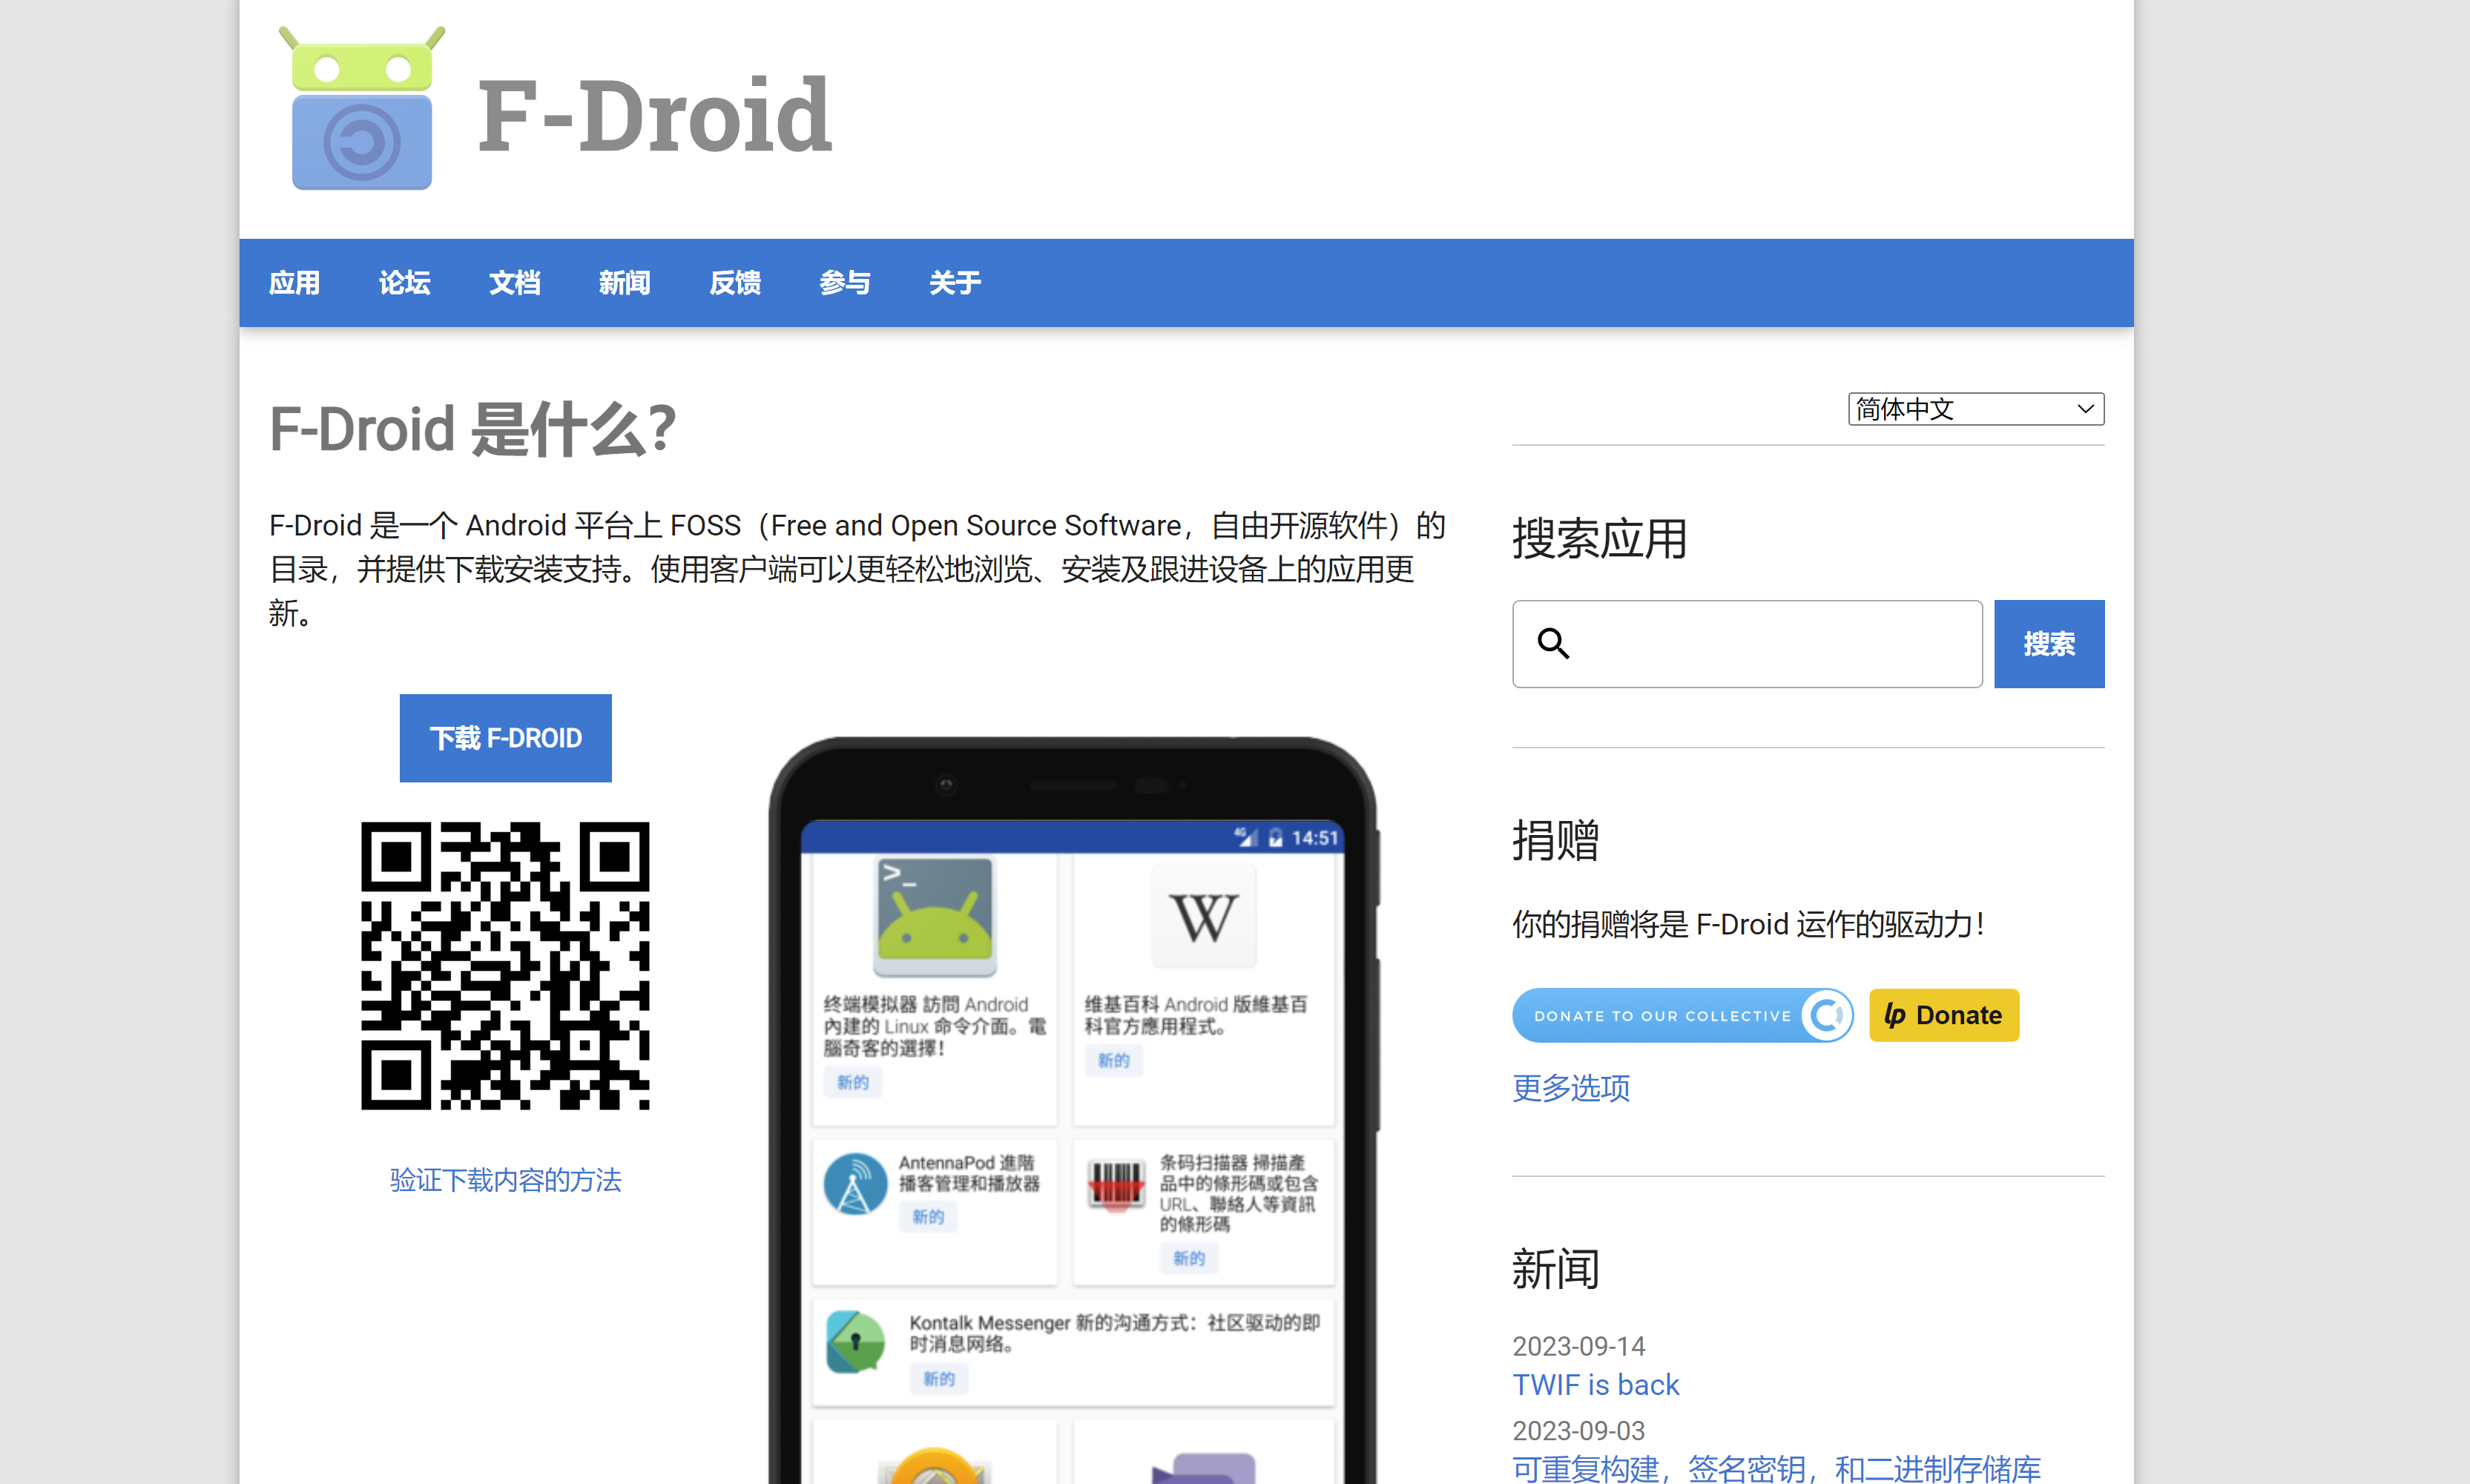Image resolution: width=2470 pixels, height=1484 pixels.
Task: Click the magnifier icon in search box
Action: pyautogui.click(x=1552, y=643)
